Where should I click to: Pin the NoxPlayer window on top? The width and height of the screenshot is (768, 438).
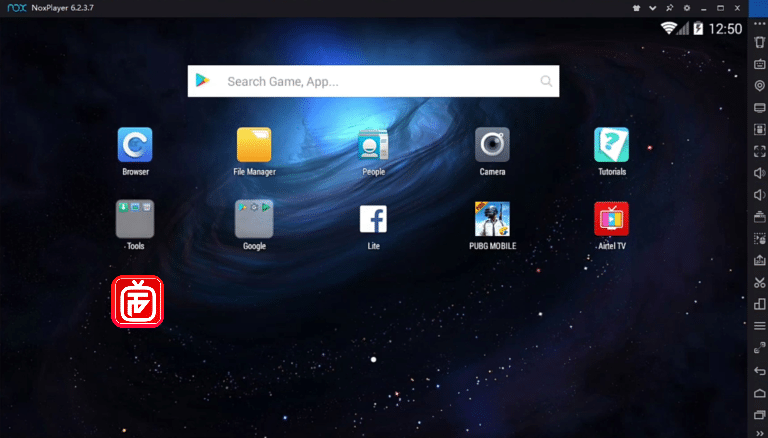coord(670,8)
